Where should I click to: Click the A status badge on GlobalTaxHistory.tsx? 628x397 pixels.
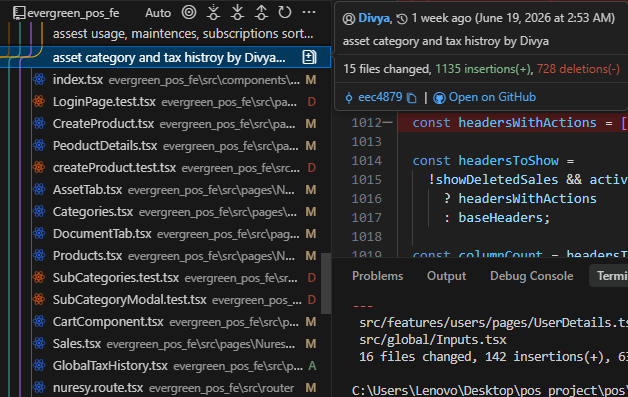tap(312, 366)
